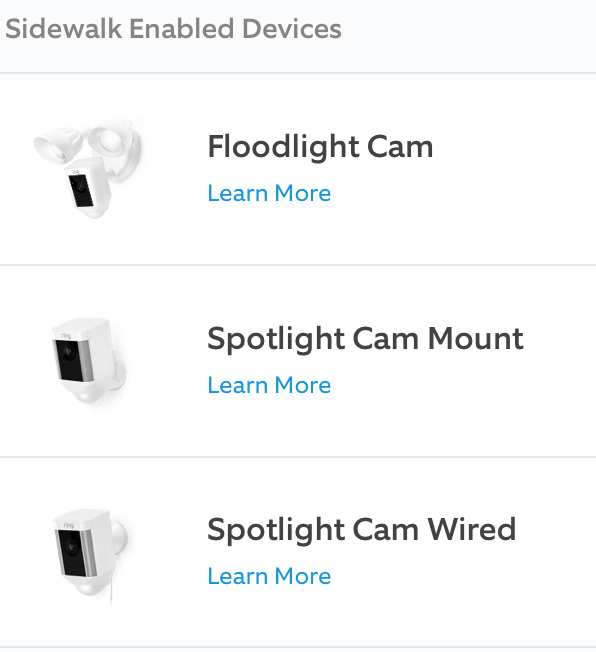Click the Spotlight Cam Mount heading

365,339
